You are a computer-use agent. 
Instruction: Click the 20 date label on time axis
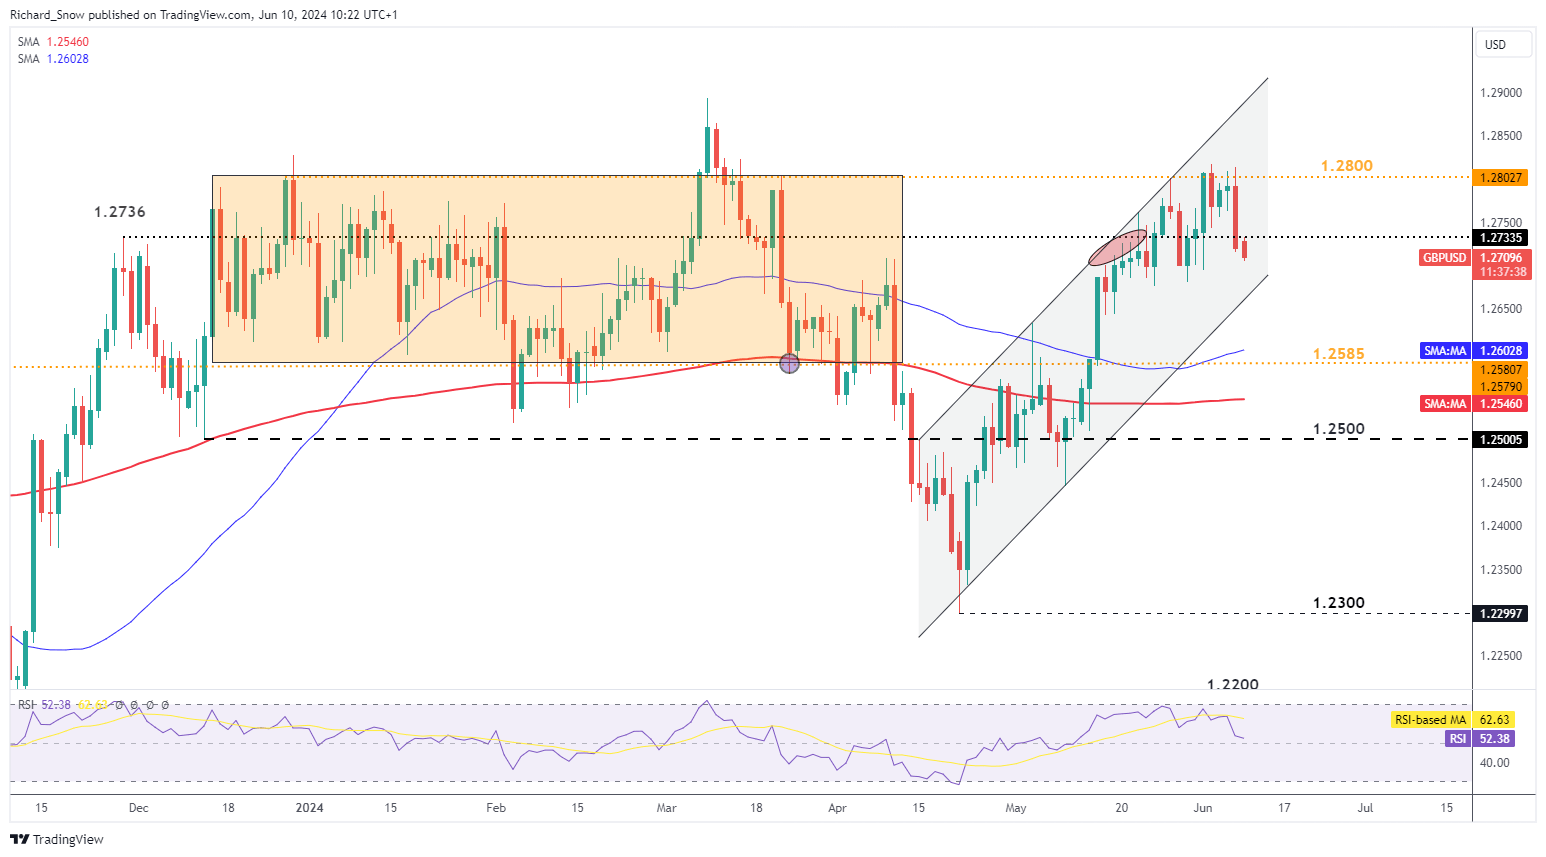coord(1122,808)
